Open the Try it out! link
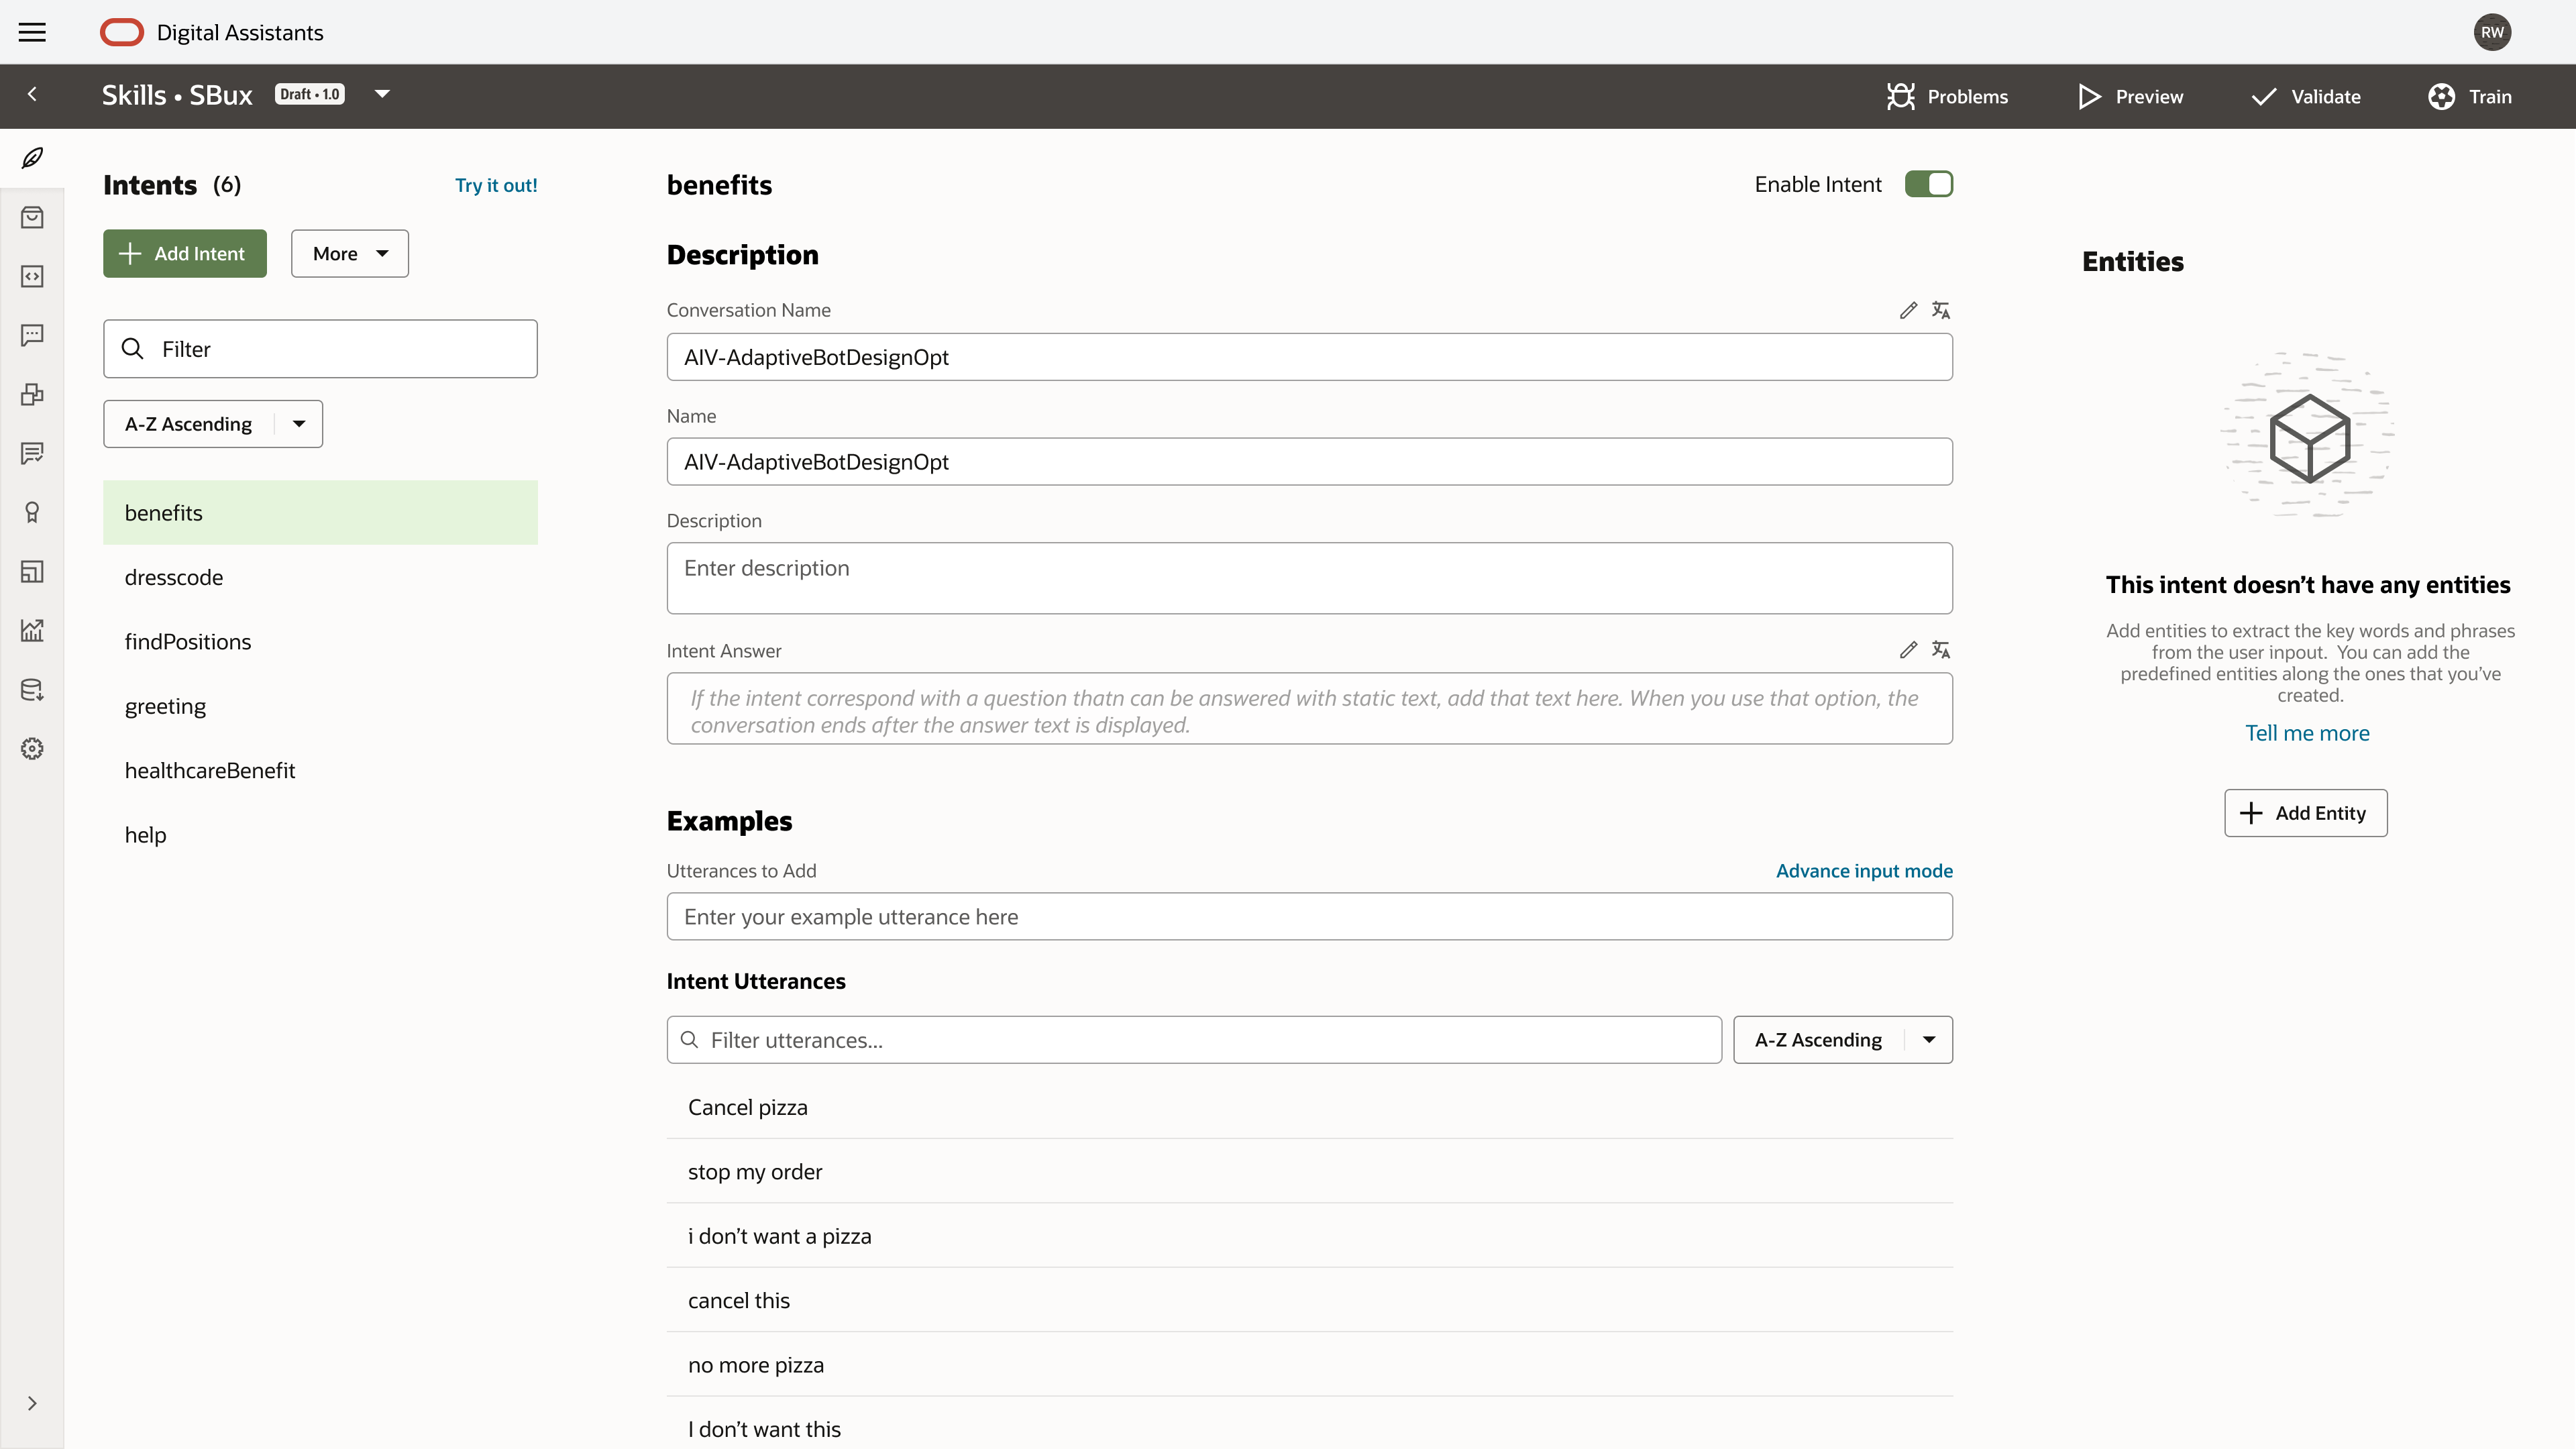2576x1449 pixels. pos(496,185)
